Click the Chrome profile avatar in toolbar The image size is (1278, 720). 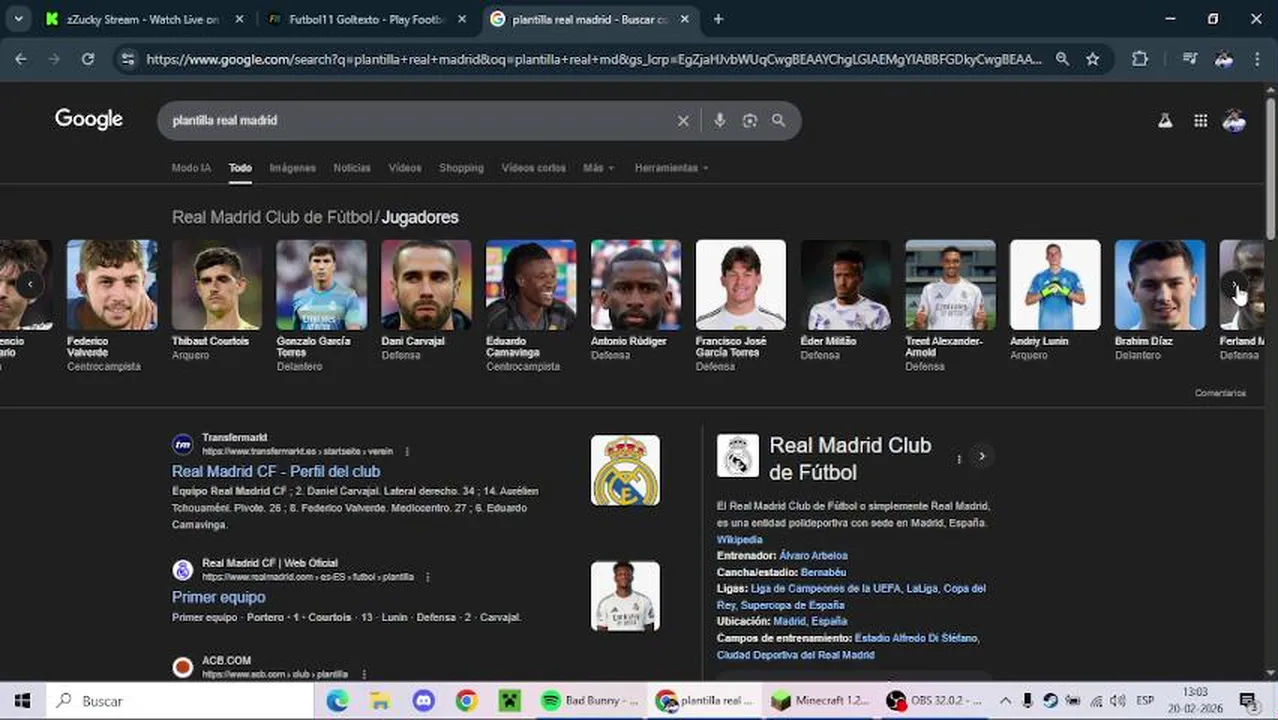[x=1224, y=59]
